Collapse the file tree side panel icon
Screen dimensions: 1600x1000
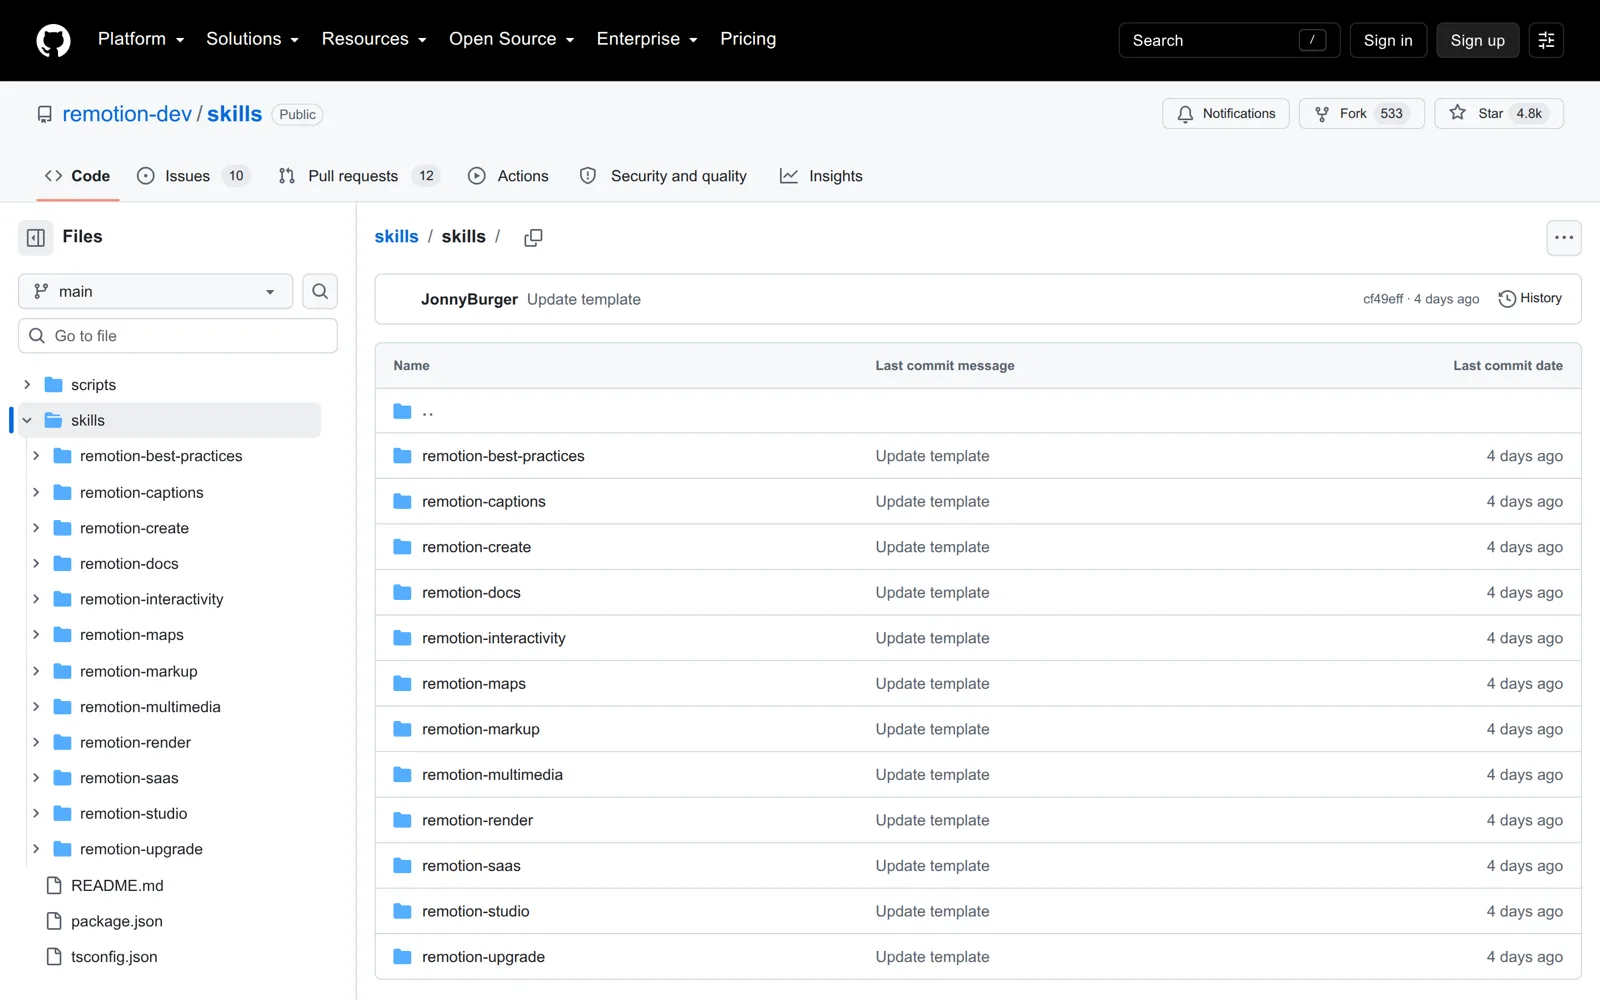[36, 237]
